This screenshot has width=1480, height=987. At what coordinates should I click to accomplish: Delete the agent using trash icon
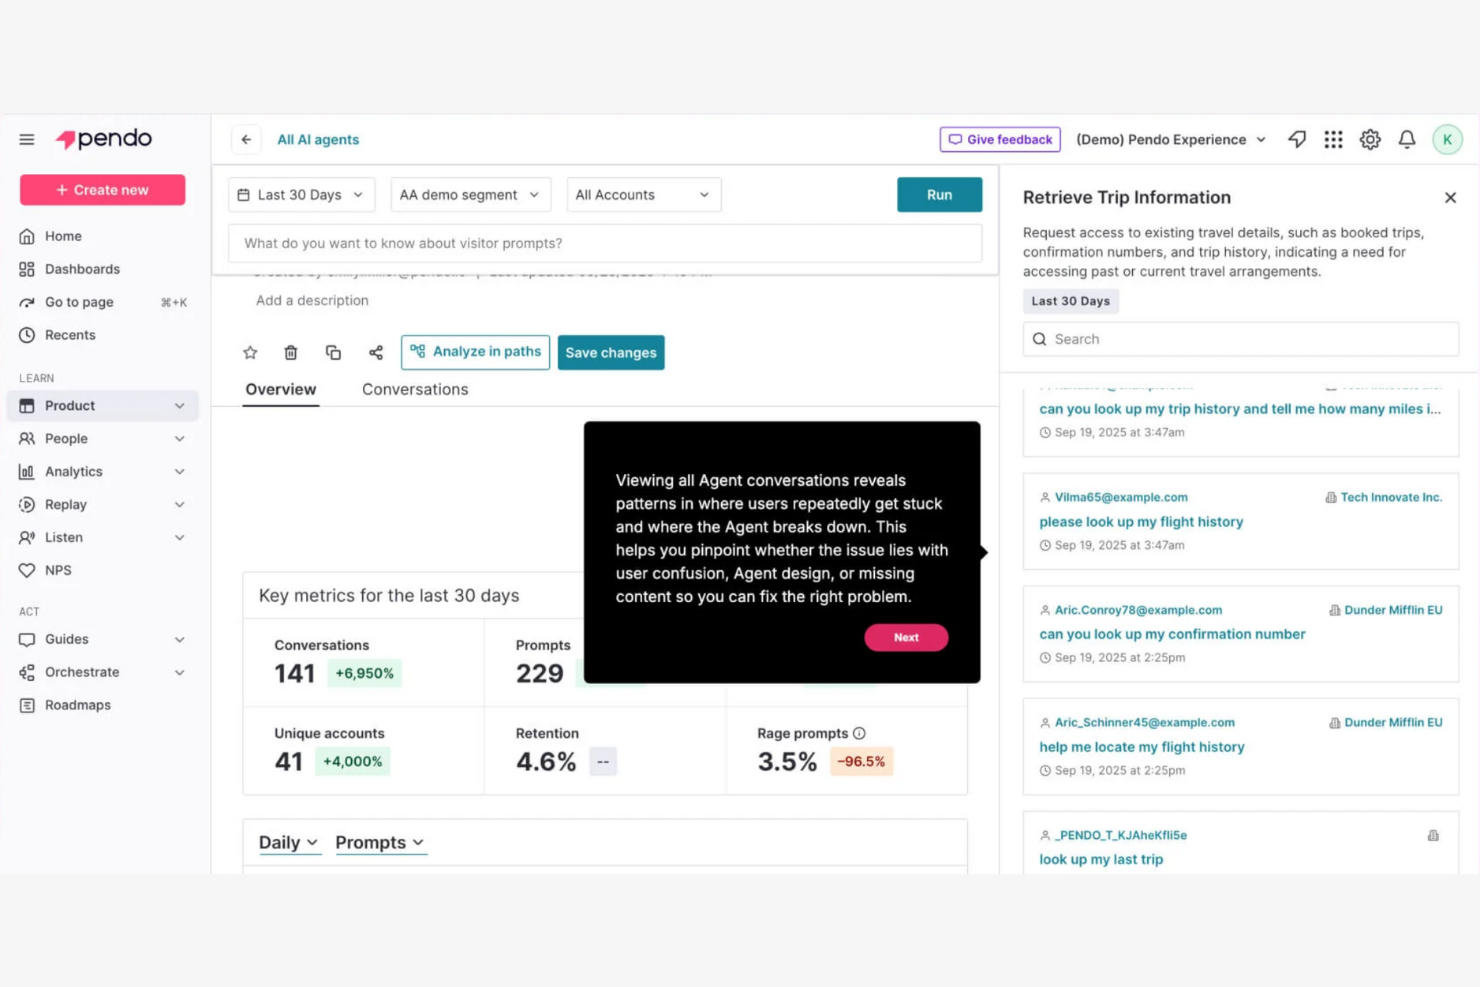(x=291, y=352)
